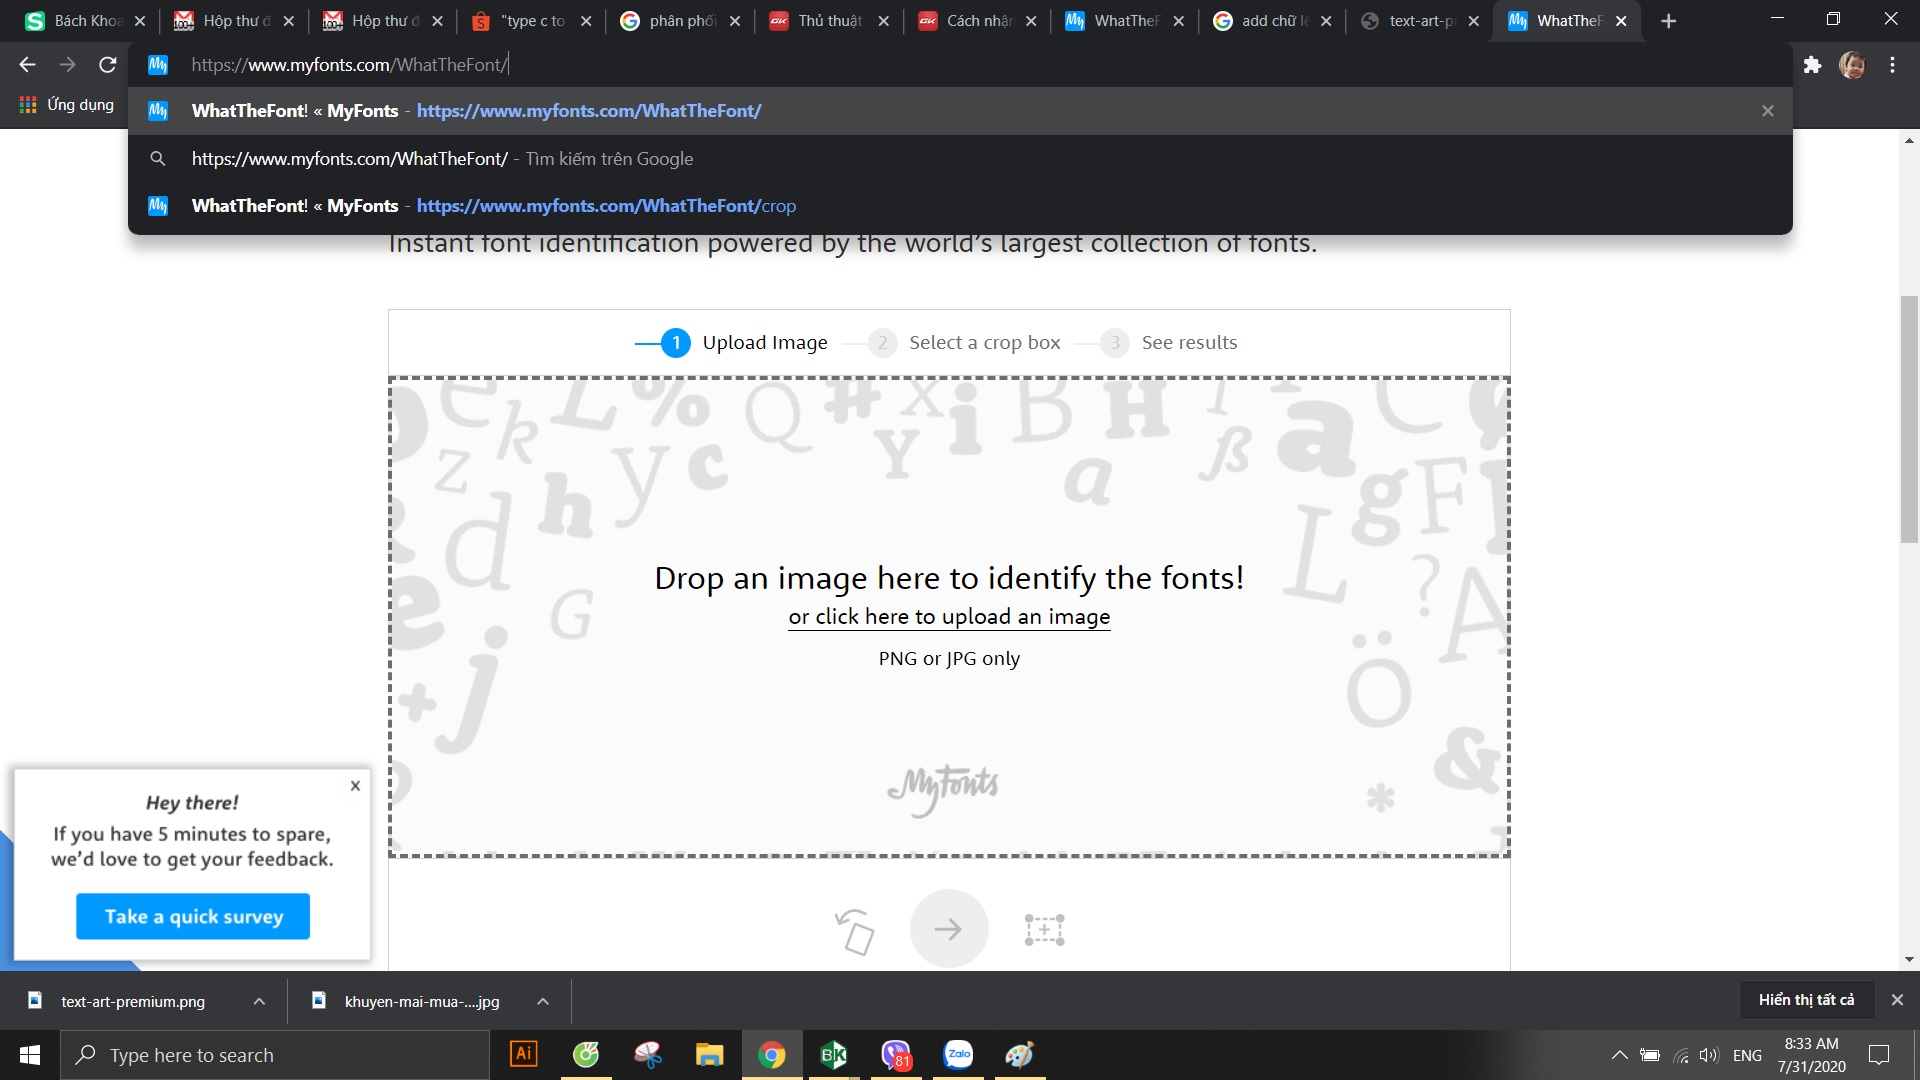The width and height of the screenshot is (1920, 1080).
Task: Open the BK taskbar application icon
Action: coord(833,1054)
